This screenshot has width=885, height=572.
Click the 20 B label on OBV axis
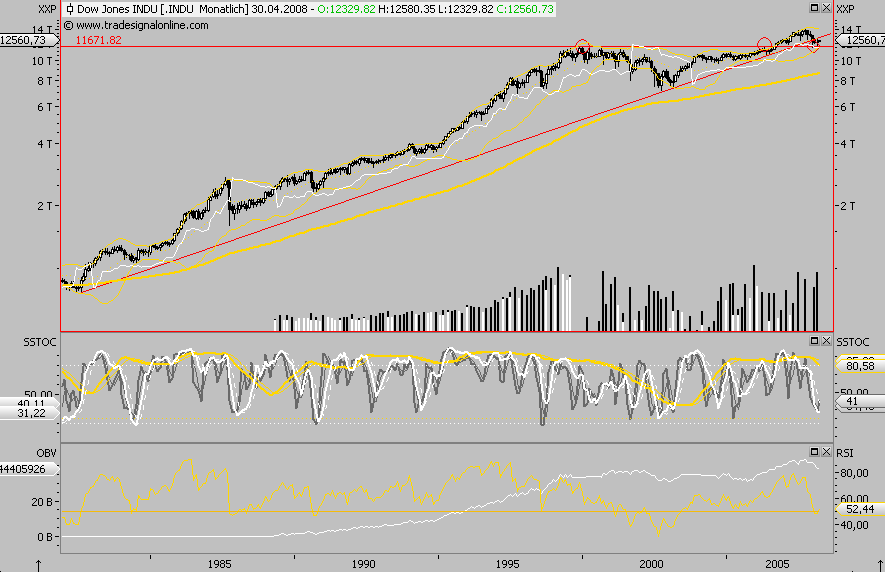tap(42, 501)
